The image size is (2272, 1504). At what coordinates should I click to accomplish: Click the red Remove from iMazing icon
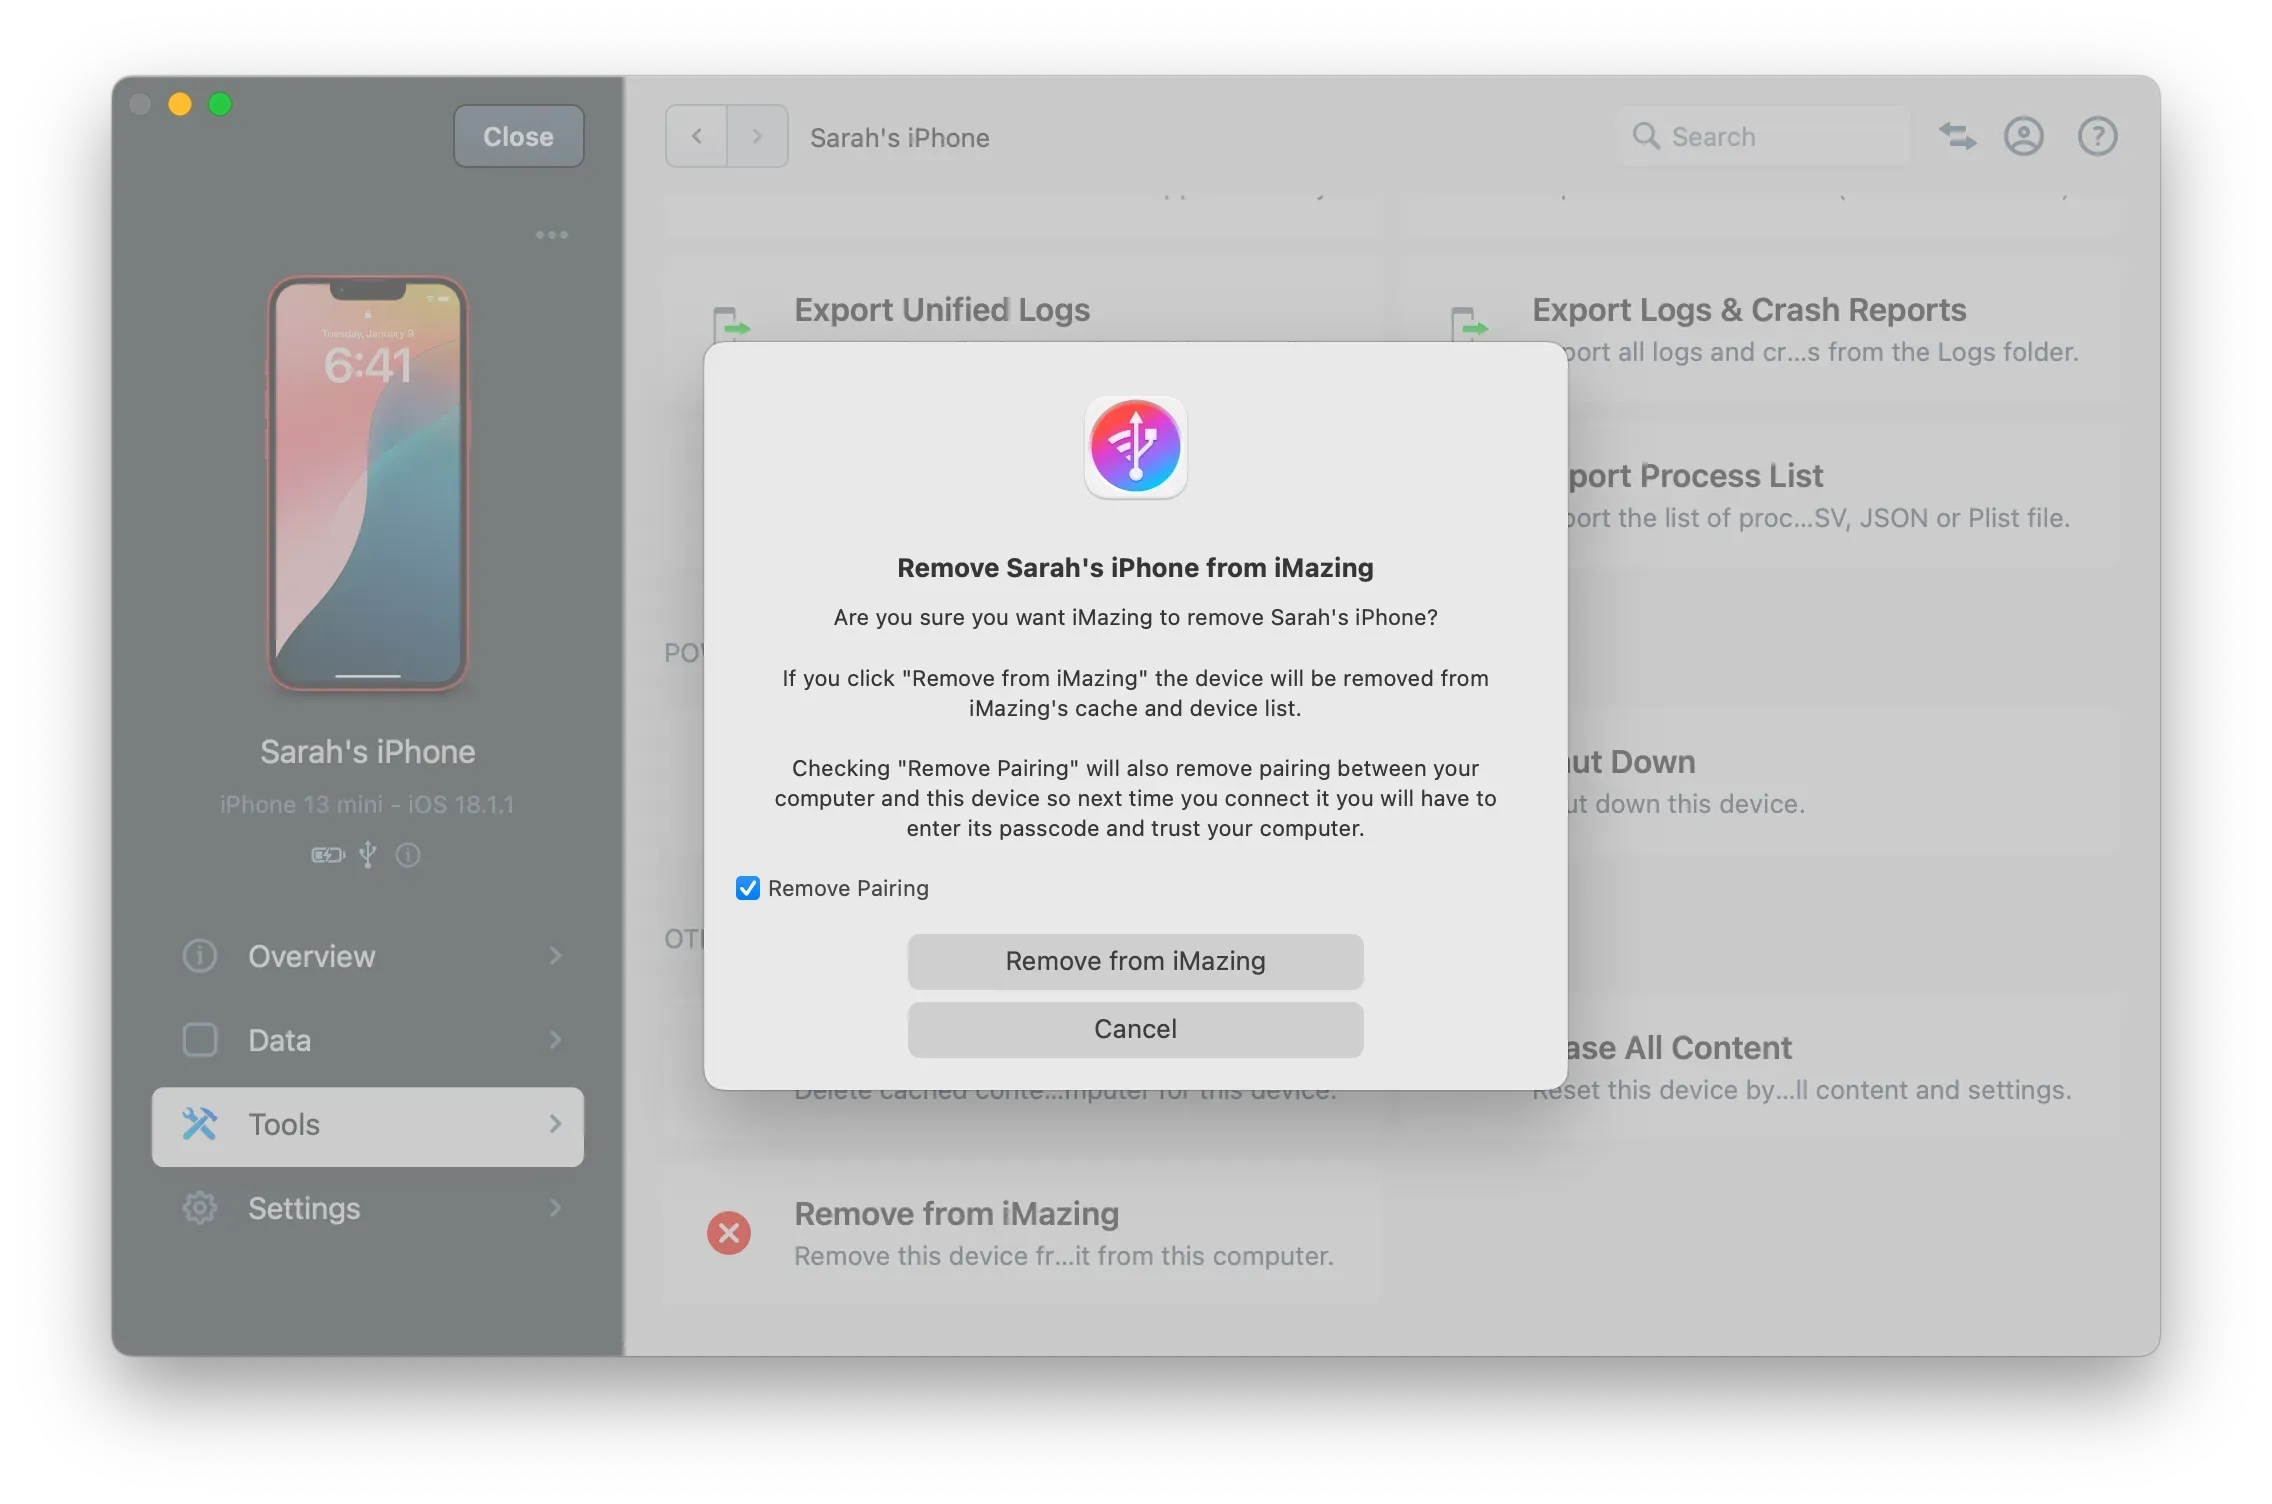[729, 1233]
